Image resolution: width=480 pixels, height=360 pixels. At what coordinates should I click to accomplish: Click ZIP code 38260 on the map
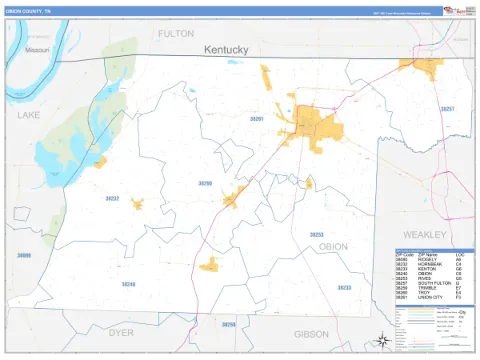coord(205,183)
